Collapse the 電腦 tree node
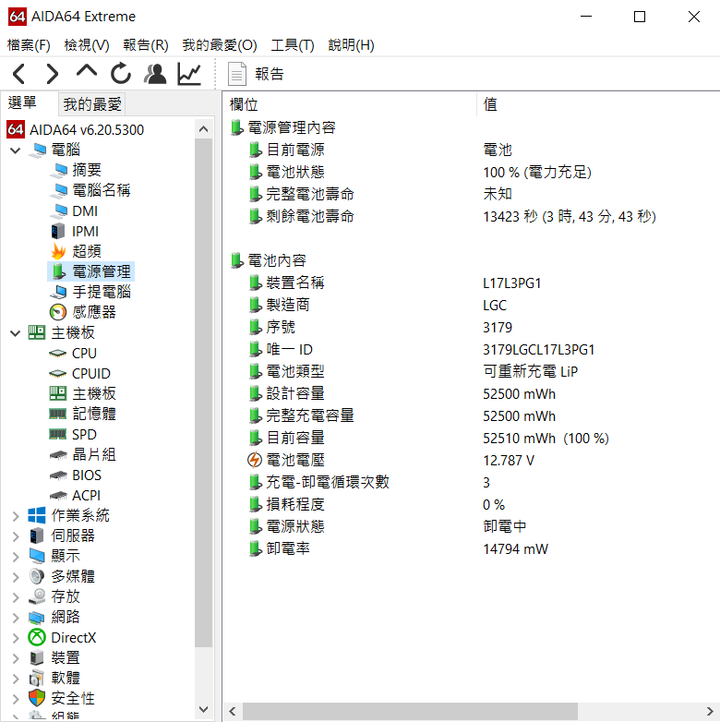 [x=15, y=150]
